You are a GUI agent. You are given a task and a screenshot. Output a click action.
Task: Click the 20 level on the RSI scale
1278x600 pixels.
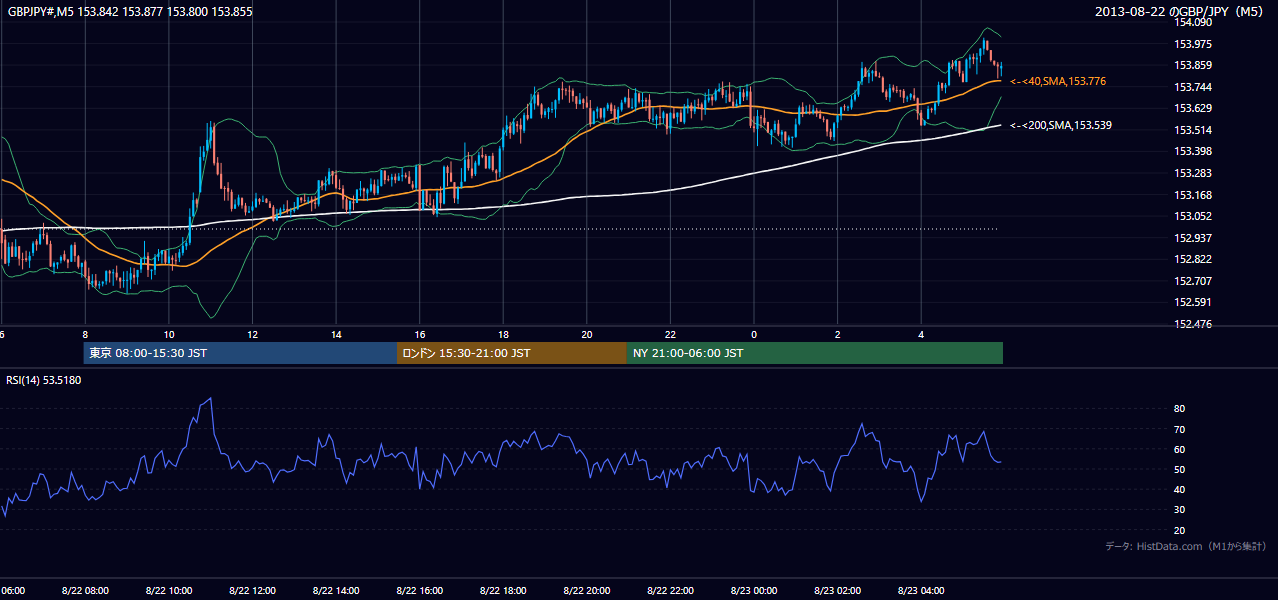pos(1179,530)
